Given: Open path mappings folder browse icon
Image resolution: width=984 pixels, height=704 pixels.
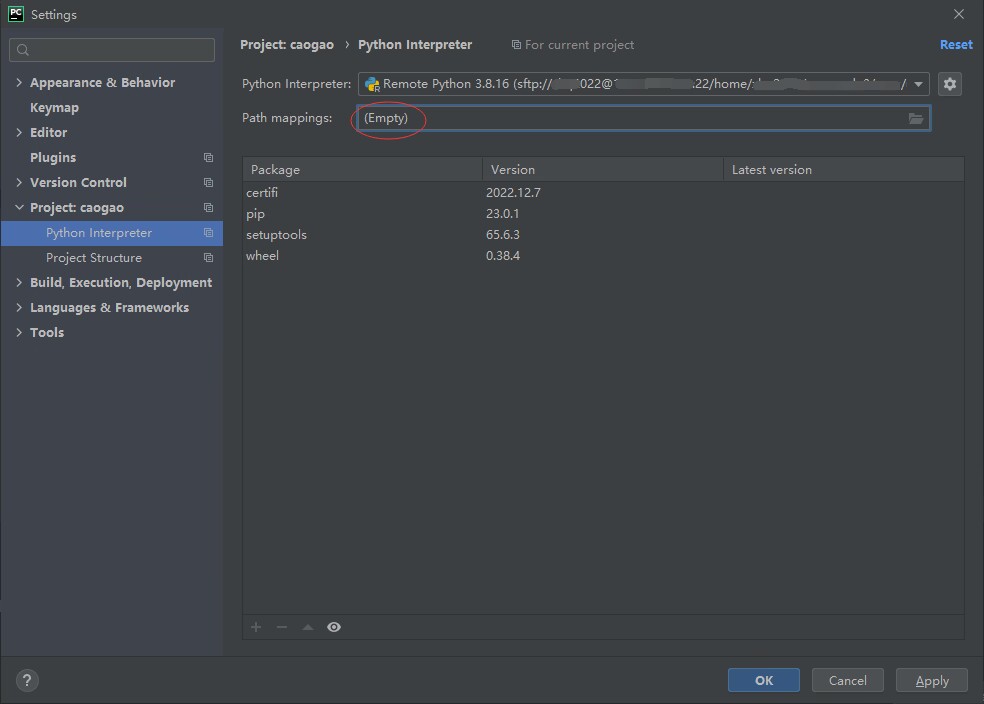Looking at the screenshot, I should coord(916,119).
